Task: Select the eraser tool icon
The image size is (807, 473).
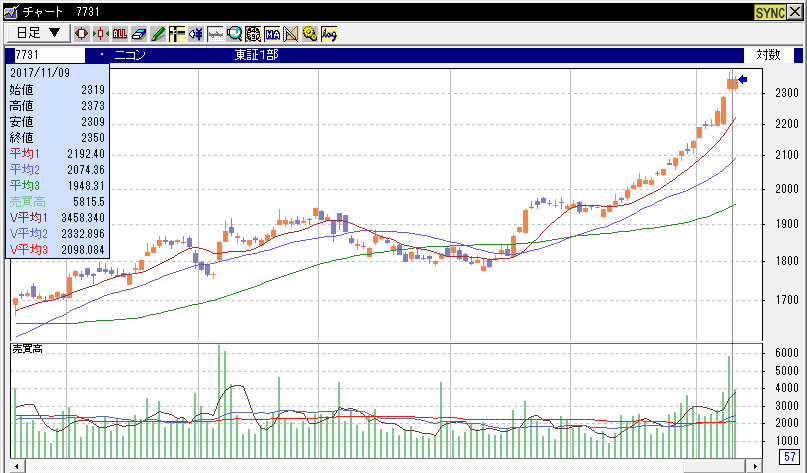Action: pos(139,33)
